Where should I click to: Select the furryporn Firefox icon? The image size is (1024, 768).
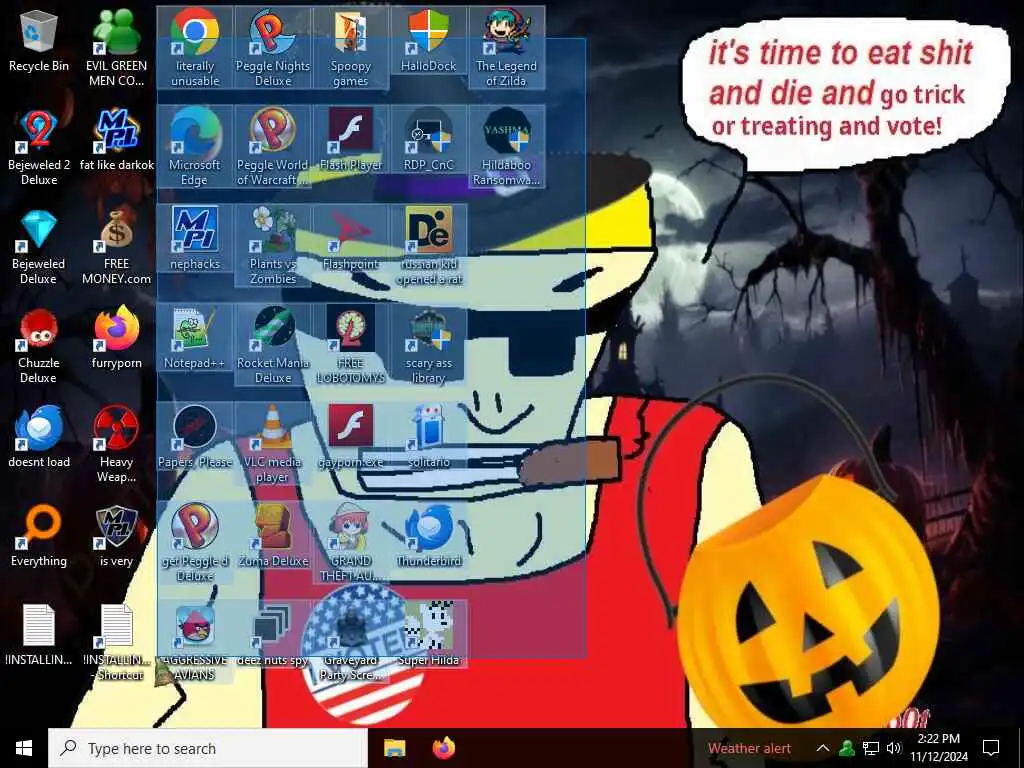[116, 338]
